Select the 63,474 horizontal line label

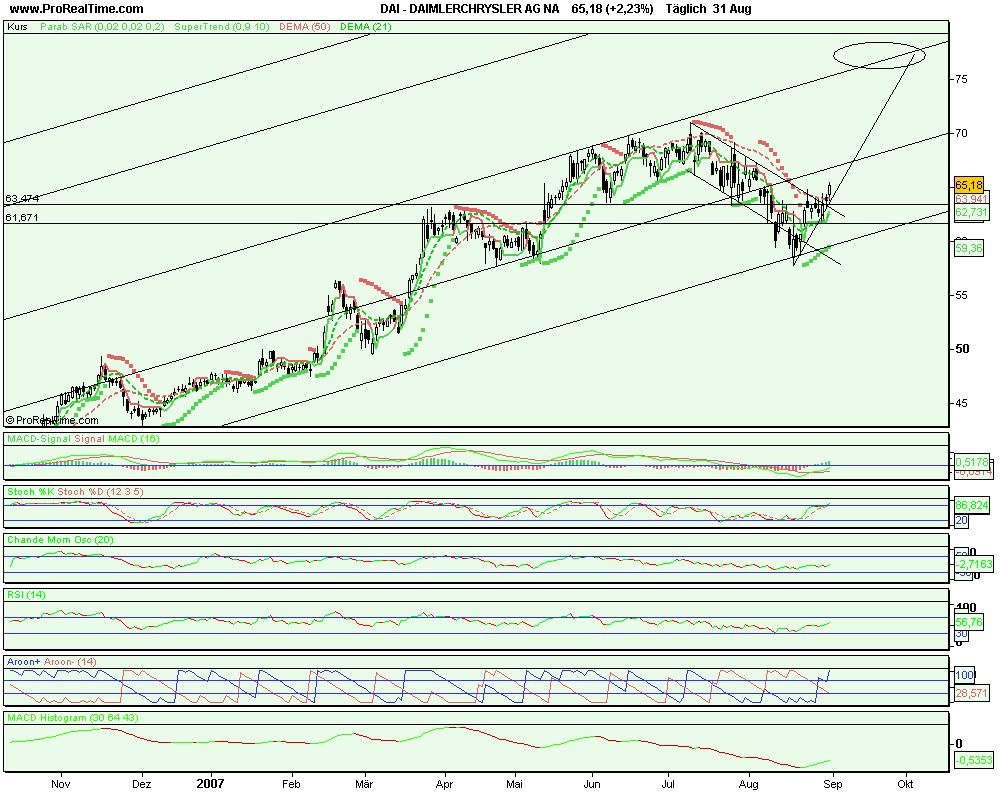[x=22, y=199]
